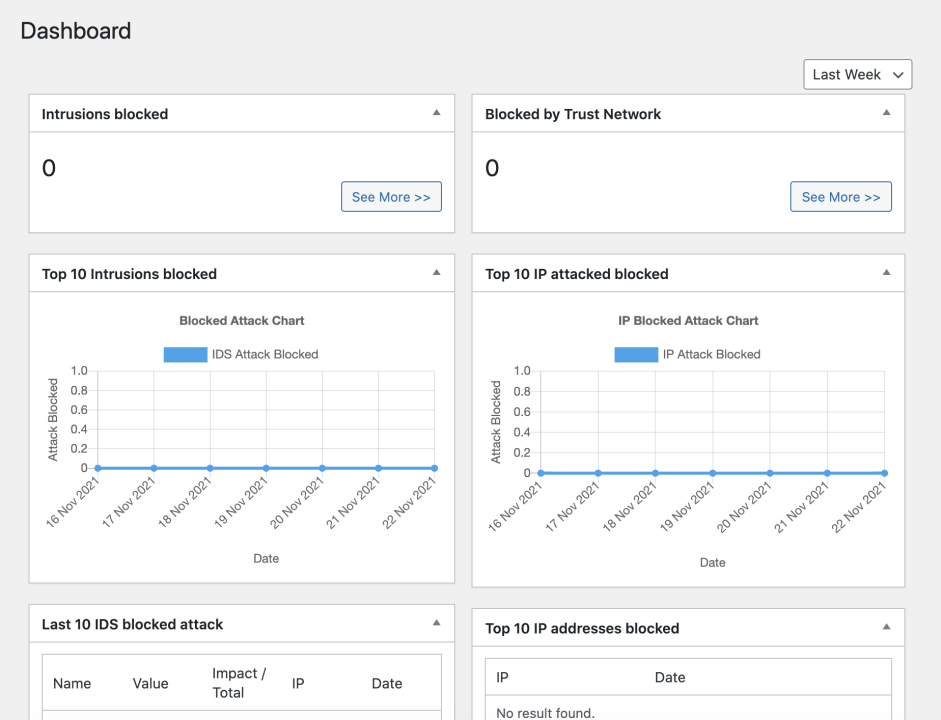Click Date column header in IDS attack table
941x720 pixels.
pyautogui.click(x=387, y=683)
